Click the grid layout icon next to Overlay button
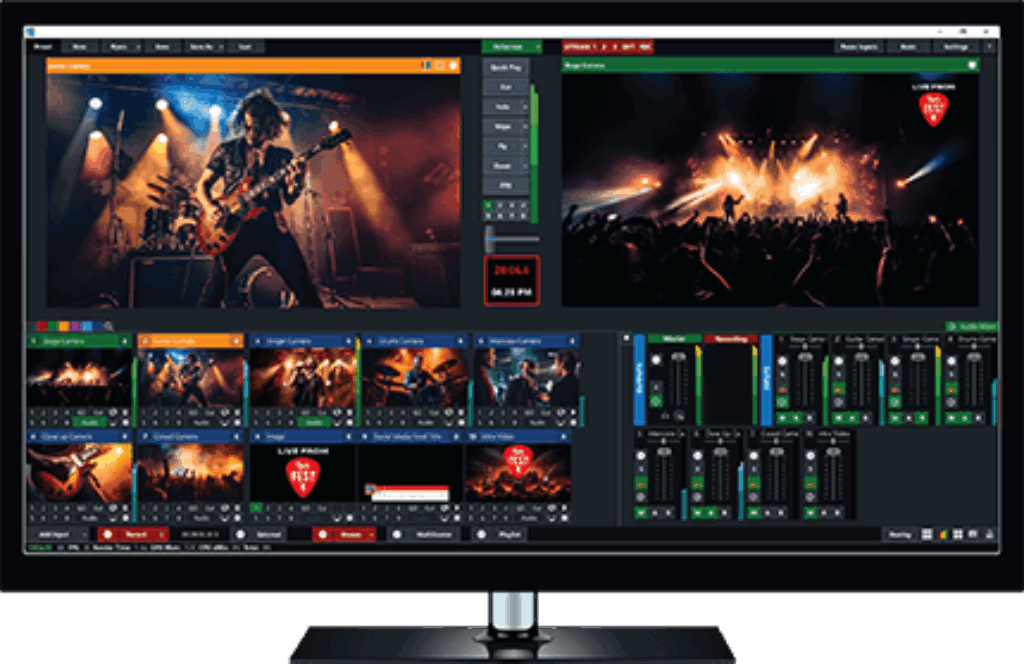1024x664 pixels. 926,534
